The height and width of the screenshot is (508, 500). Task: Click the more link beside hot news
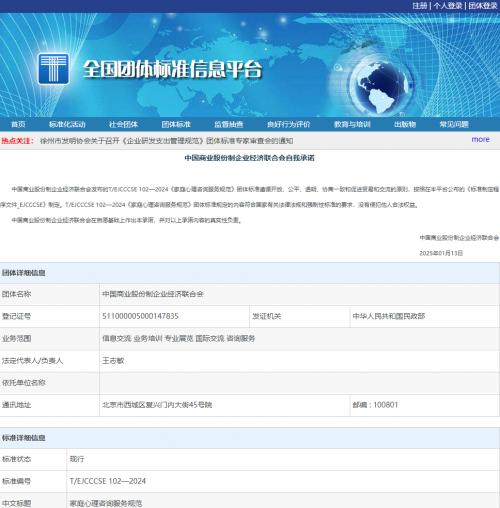480,139
